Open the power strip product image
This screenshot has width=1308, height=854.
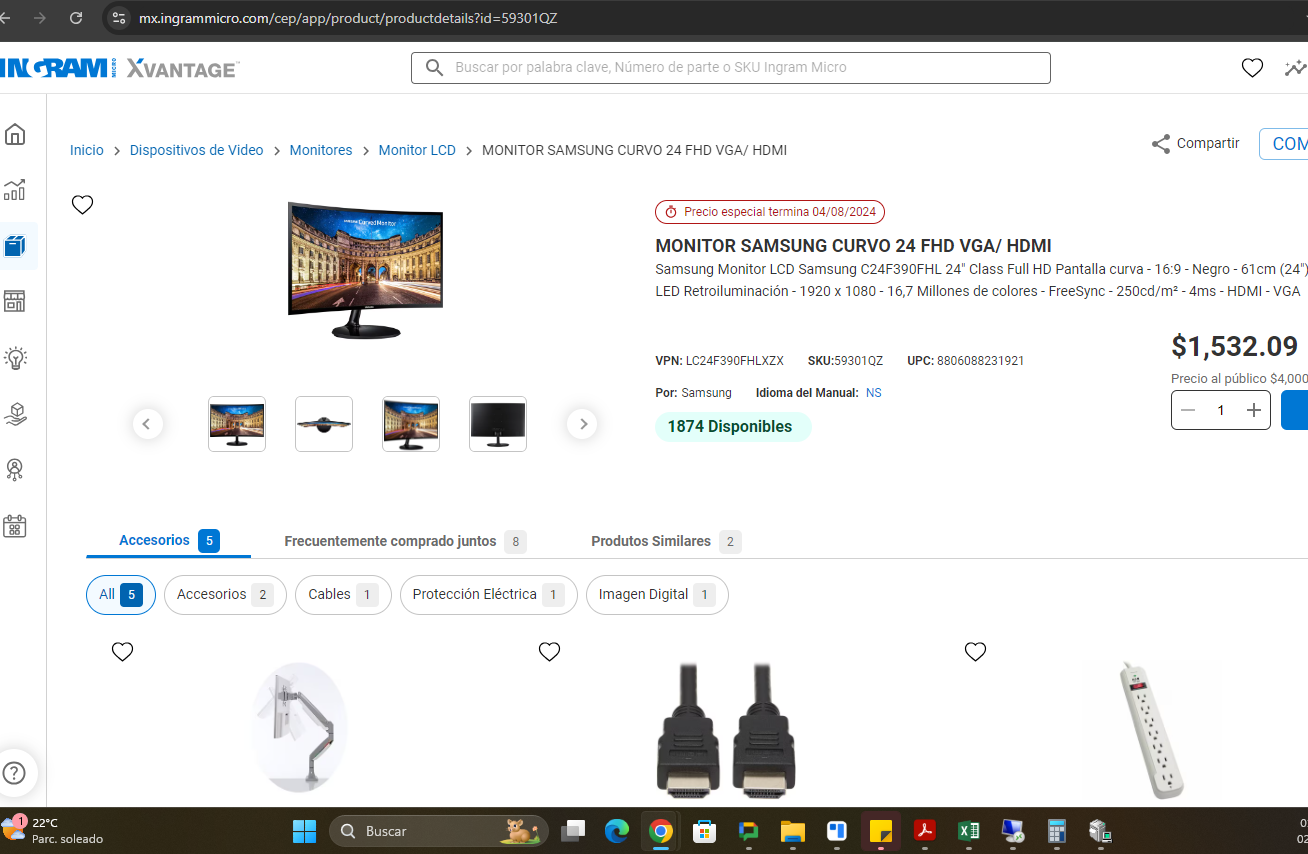[1152, 729]
